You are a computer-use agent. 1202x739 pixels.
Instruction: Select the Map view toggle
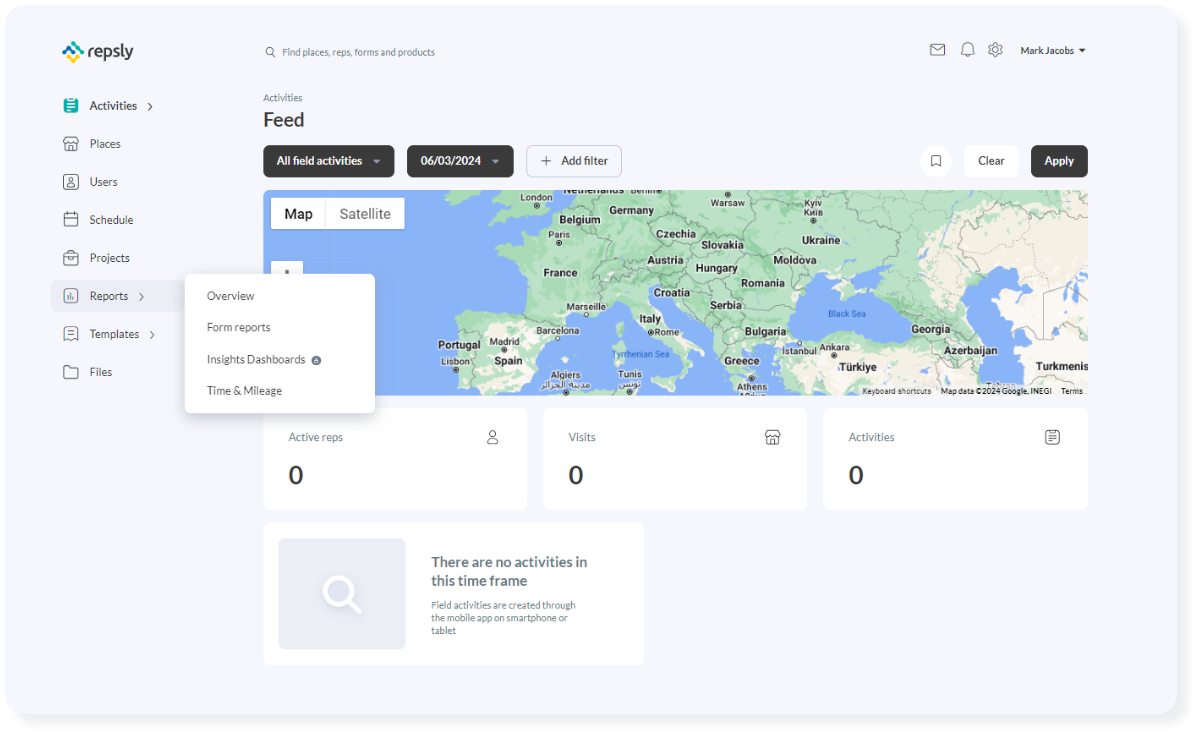(x=298, y=213)
